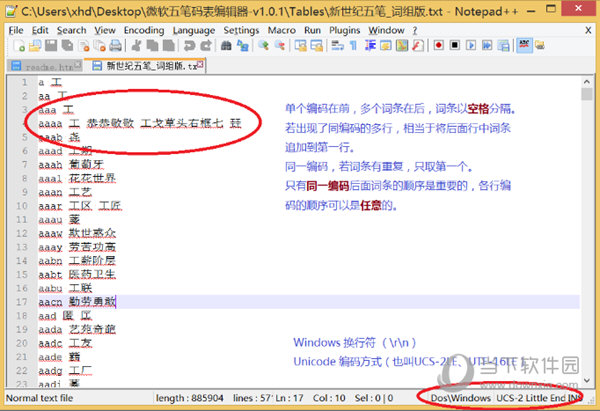Open Find with the binoculars icon
This screenshot has height=411, width=600.
[226, 46]
